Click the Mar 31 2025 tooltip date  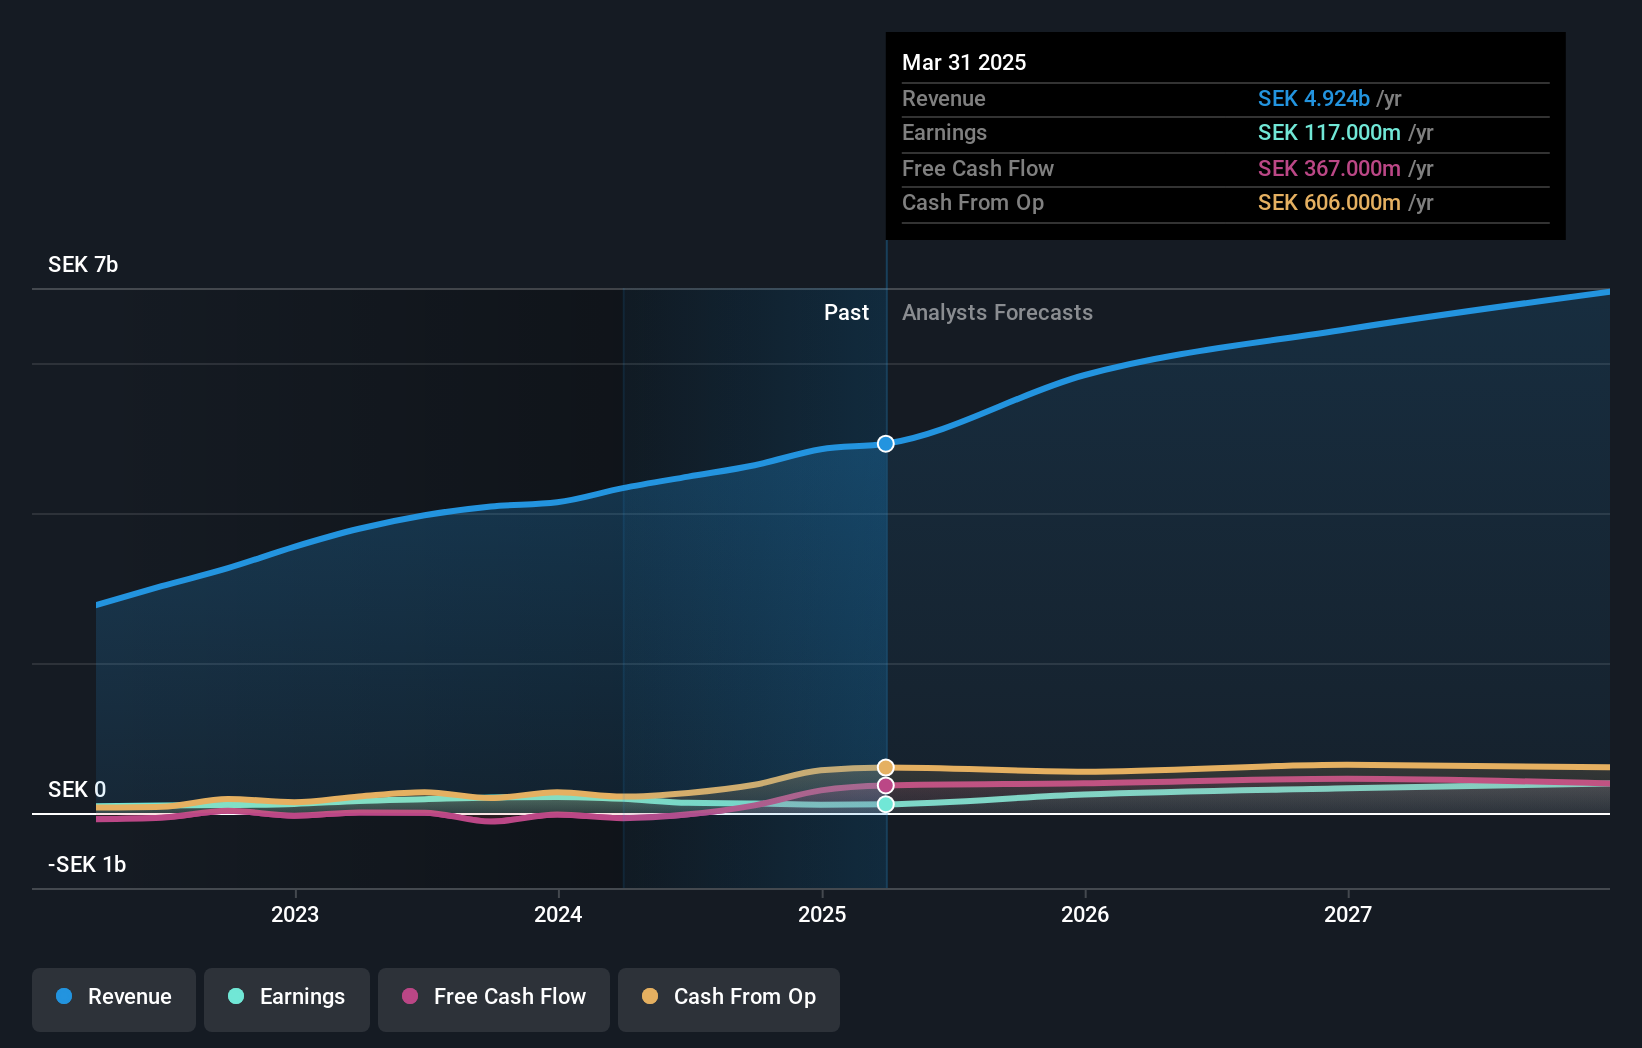coord(964,63)
